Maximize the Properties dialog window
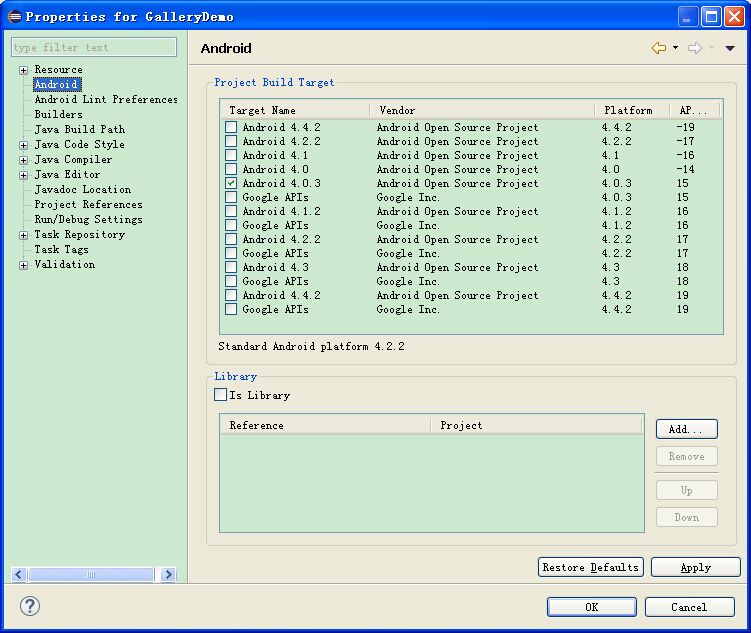Image resolution: width=751 pixels, height=633 pixels. tap(711, 17)
